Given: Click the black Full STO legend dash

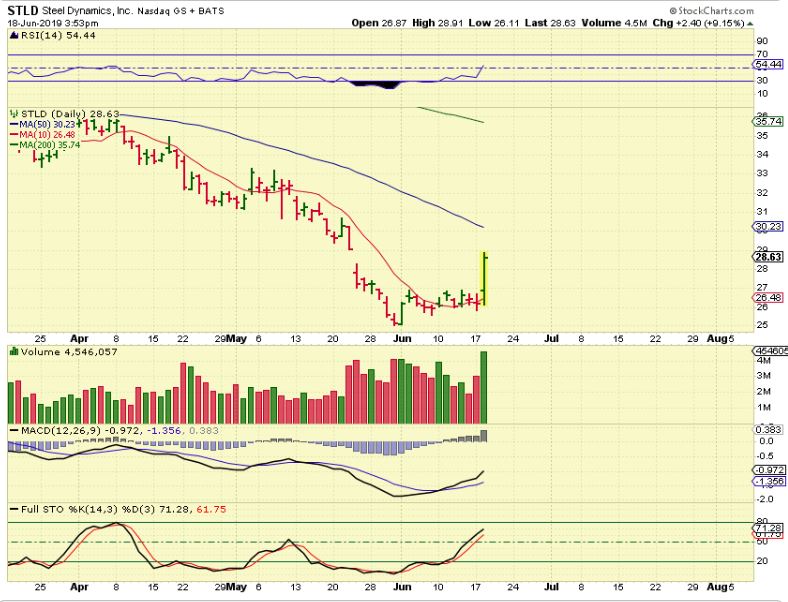Looking at the screenshot, I should coord(14,510).
